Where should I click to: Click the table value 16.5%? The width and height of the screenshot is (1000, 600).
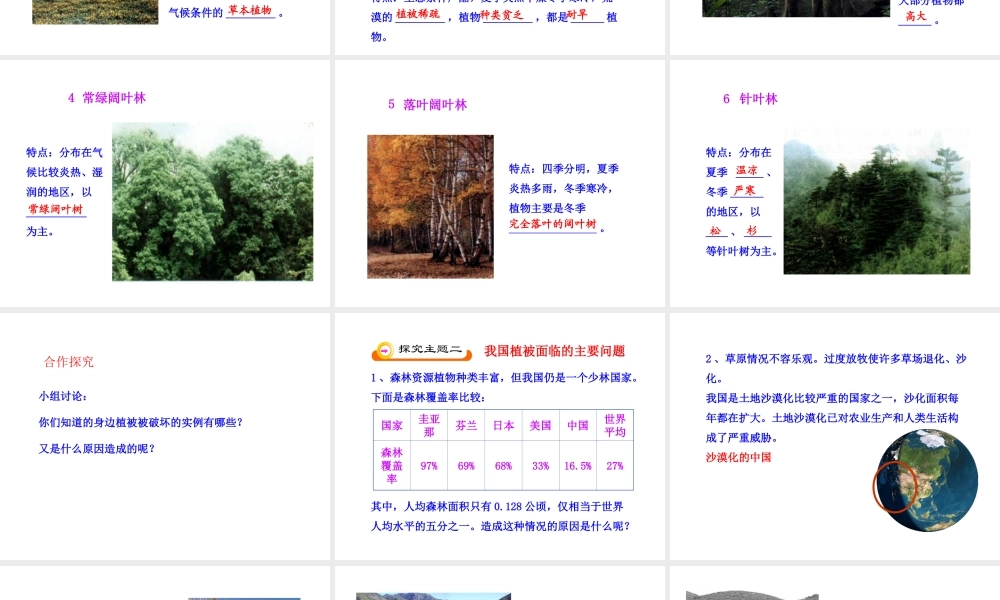578,466
